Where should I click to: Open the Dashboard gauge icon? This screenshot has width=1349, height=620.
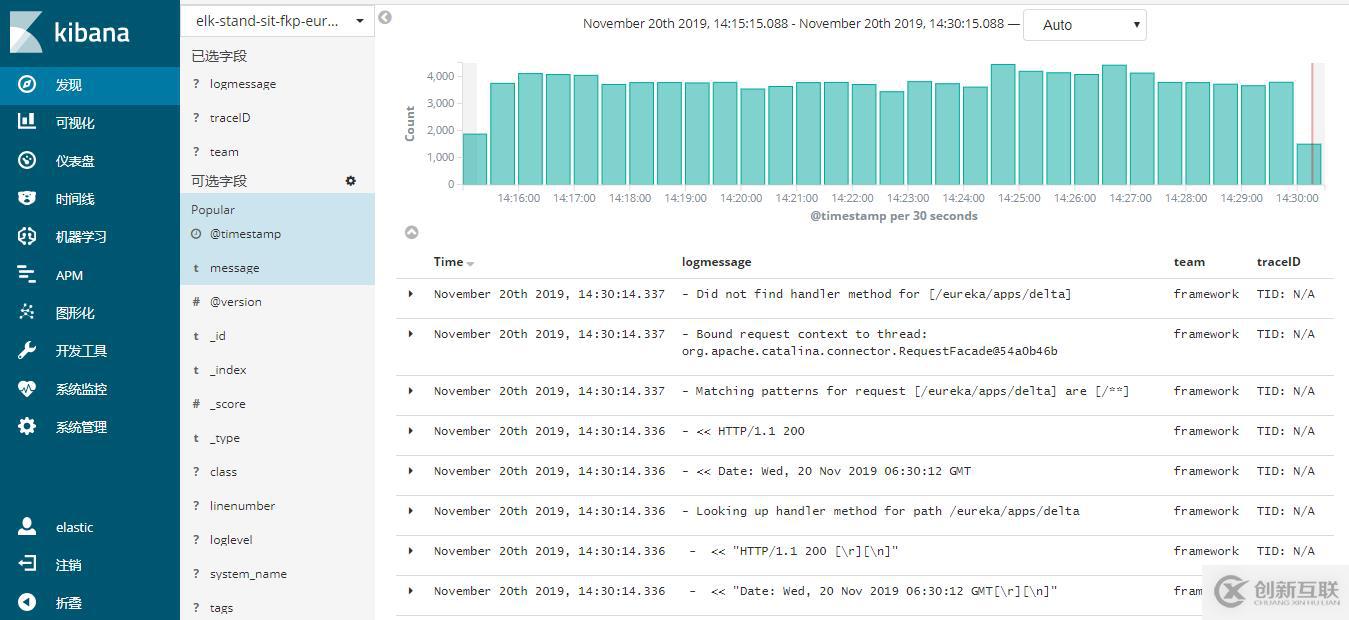(27, 160)
